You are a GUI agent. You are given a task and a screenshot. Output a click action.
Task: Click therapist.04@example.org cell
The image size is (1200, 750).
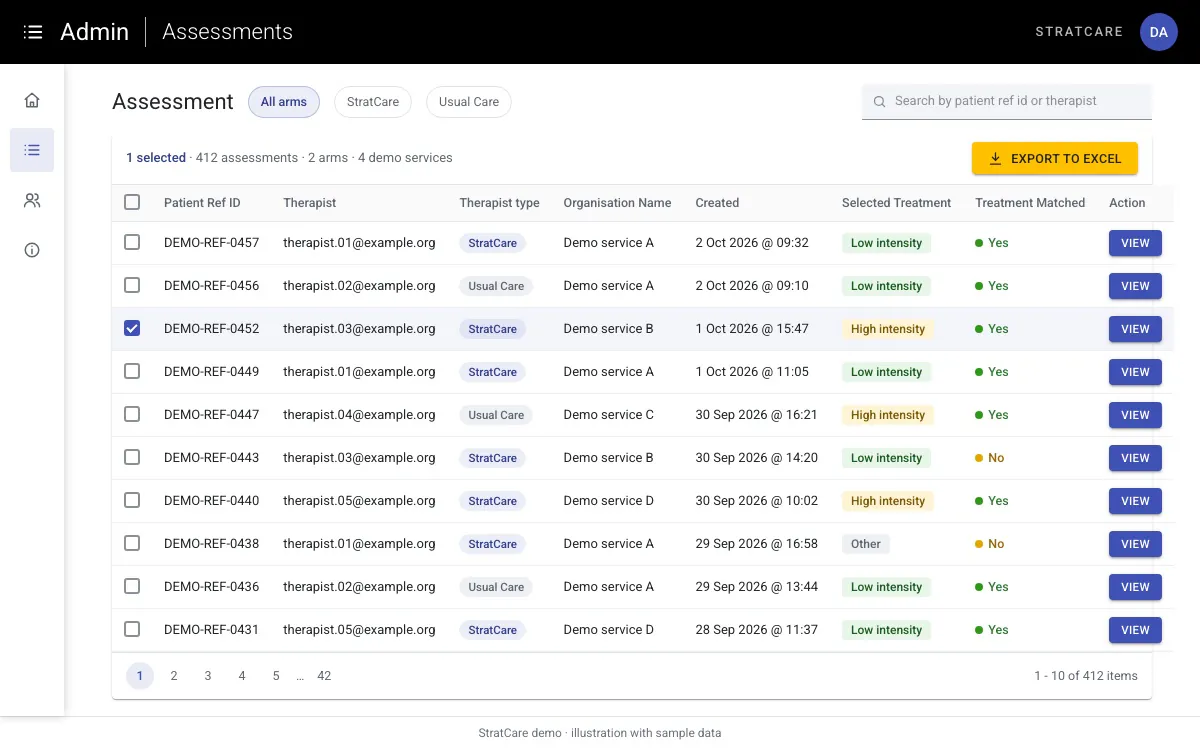pos(359,415)
